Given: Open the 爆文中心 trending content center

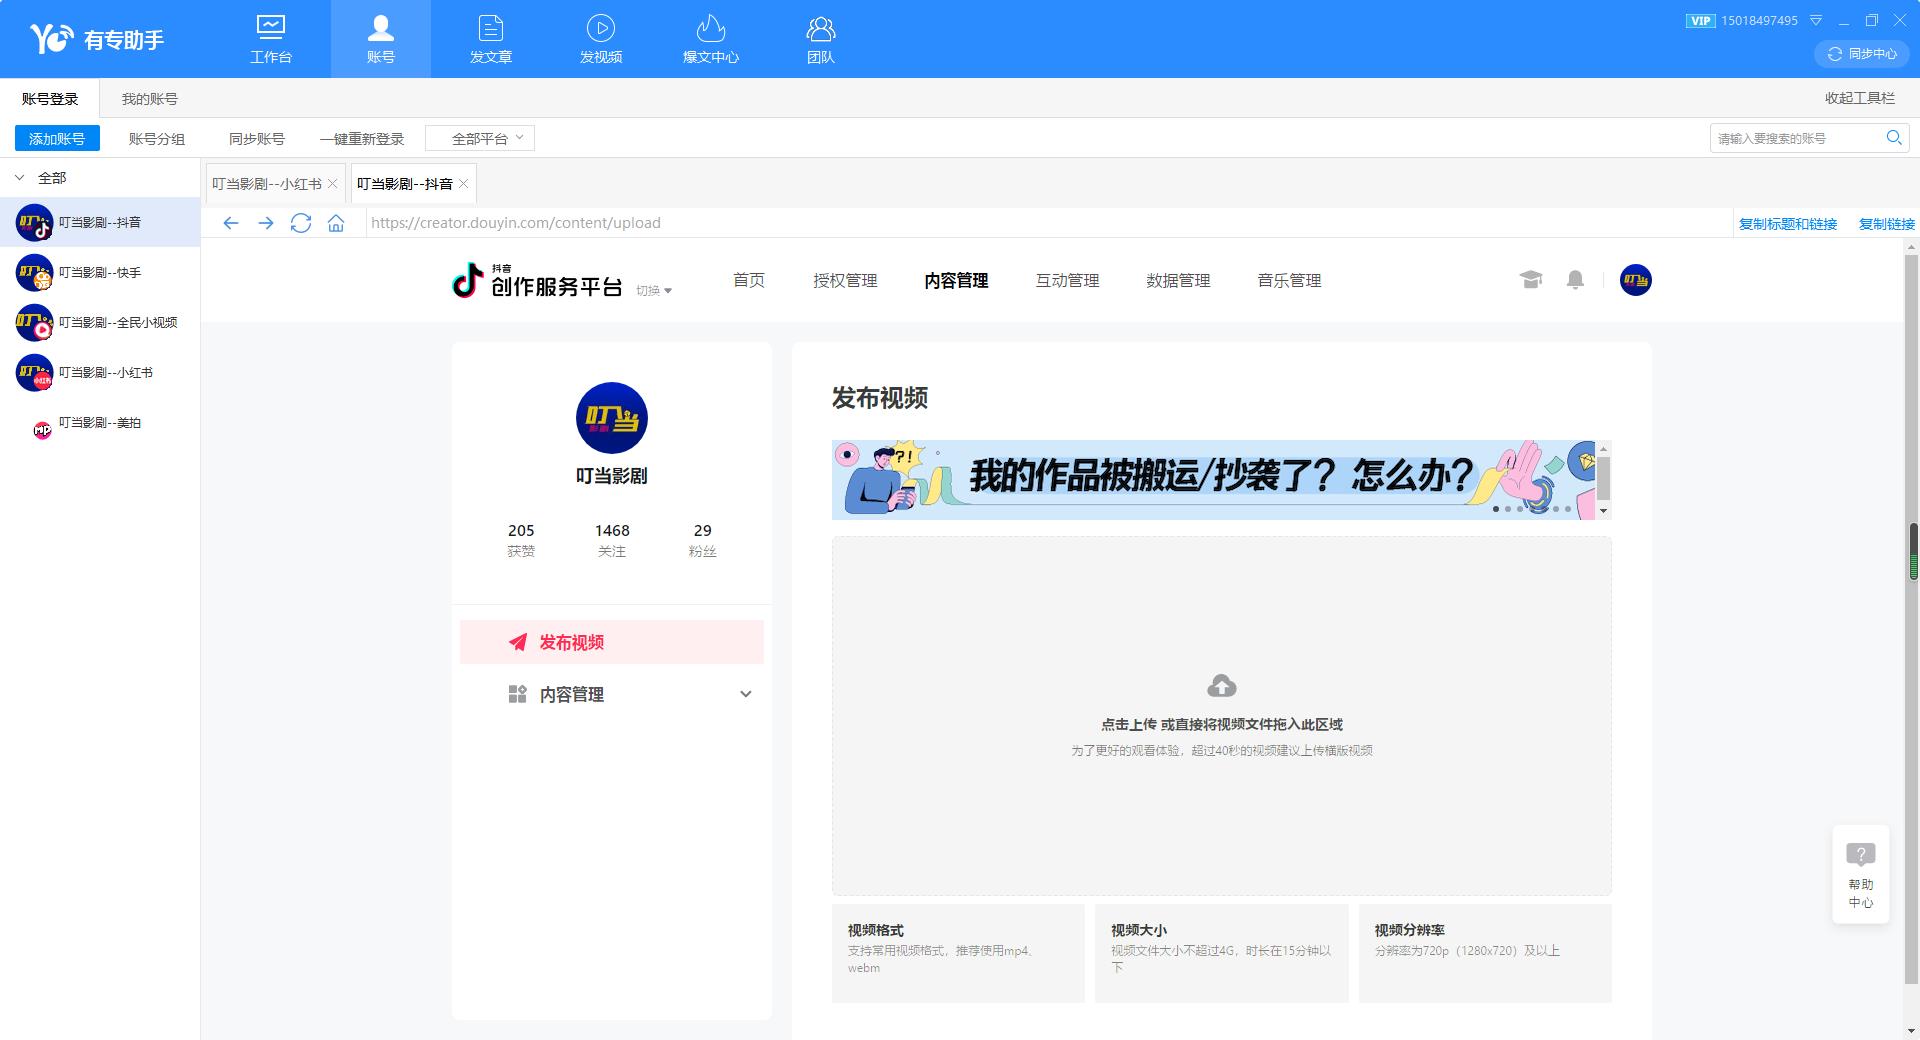Looking at the screenshot, I should (x=710, y=38).
